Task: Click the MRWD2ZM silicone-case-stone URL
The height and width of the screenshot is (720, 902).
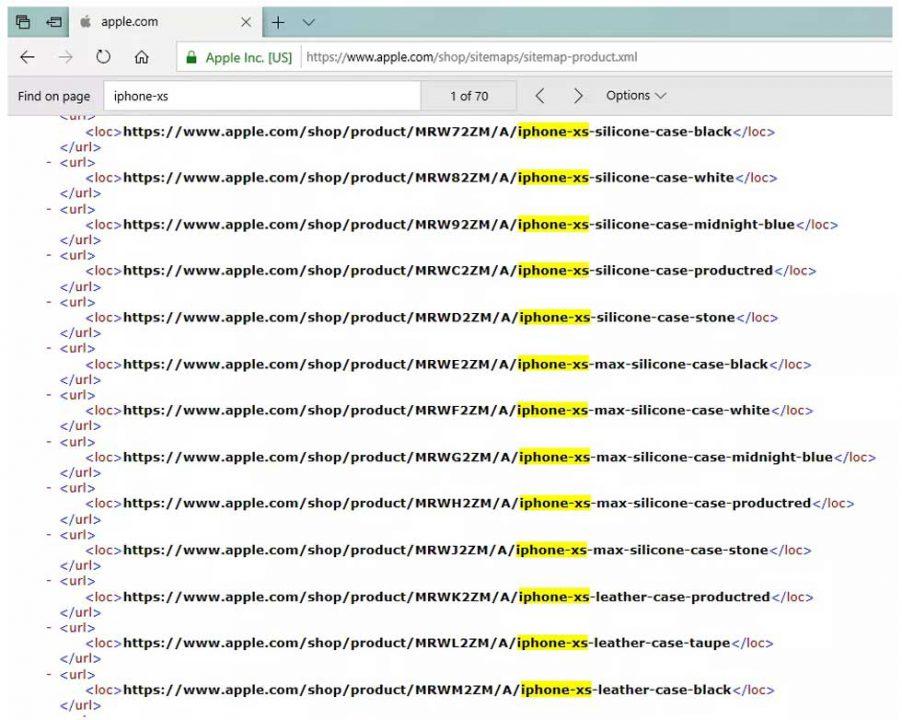Action: coord(429,317)
